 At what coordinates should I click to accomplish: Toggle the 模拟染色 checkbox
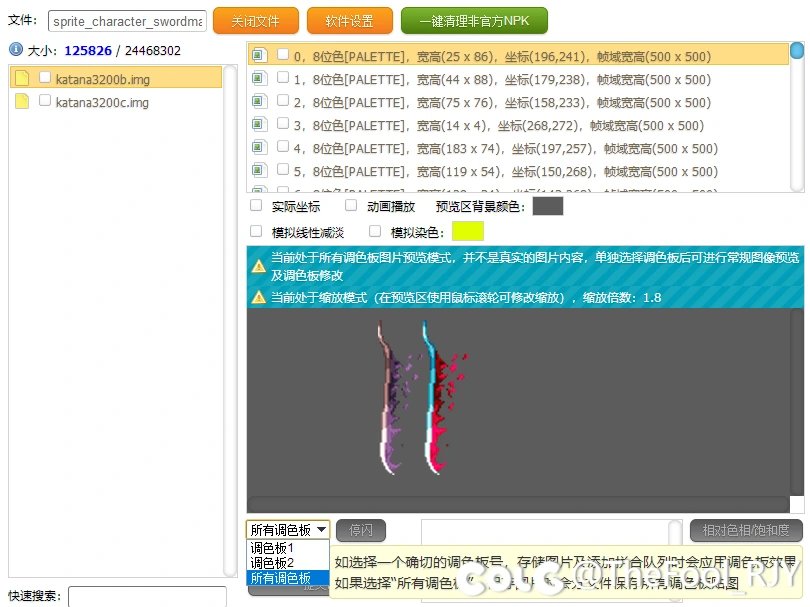(x=375, y=231)
